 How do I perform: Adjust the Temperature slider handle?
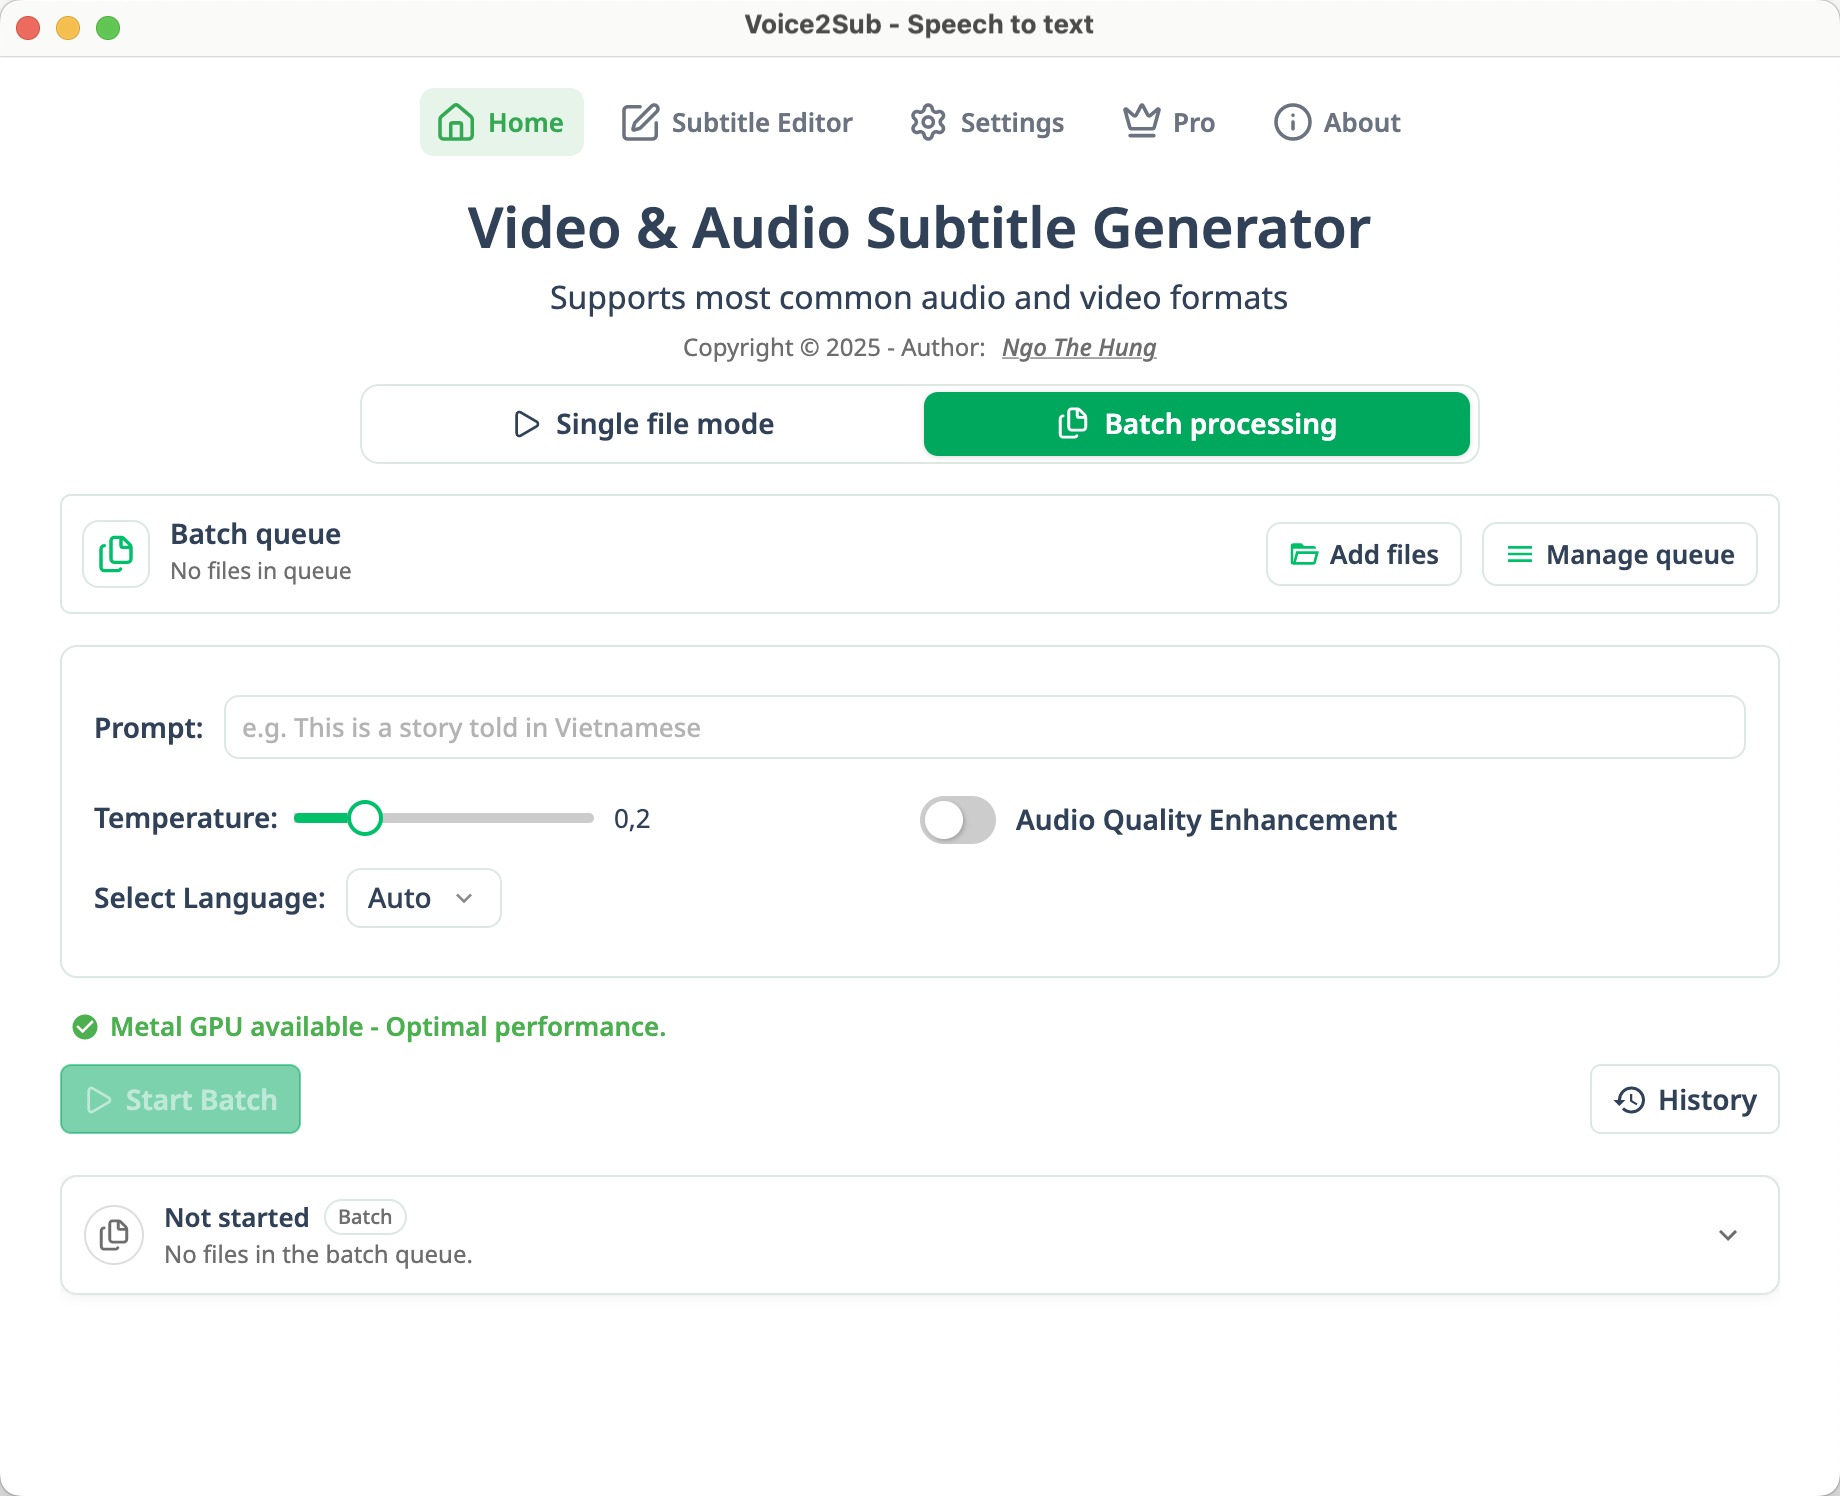click(x=365, y=818)
